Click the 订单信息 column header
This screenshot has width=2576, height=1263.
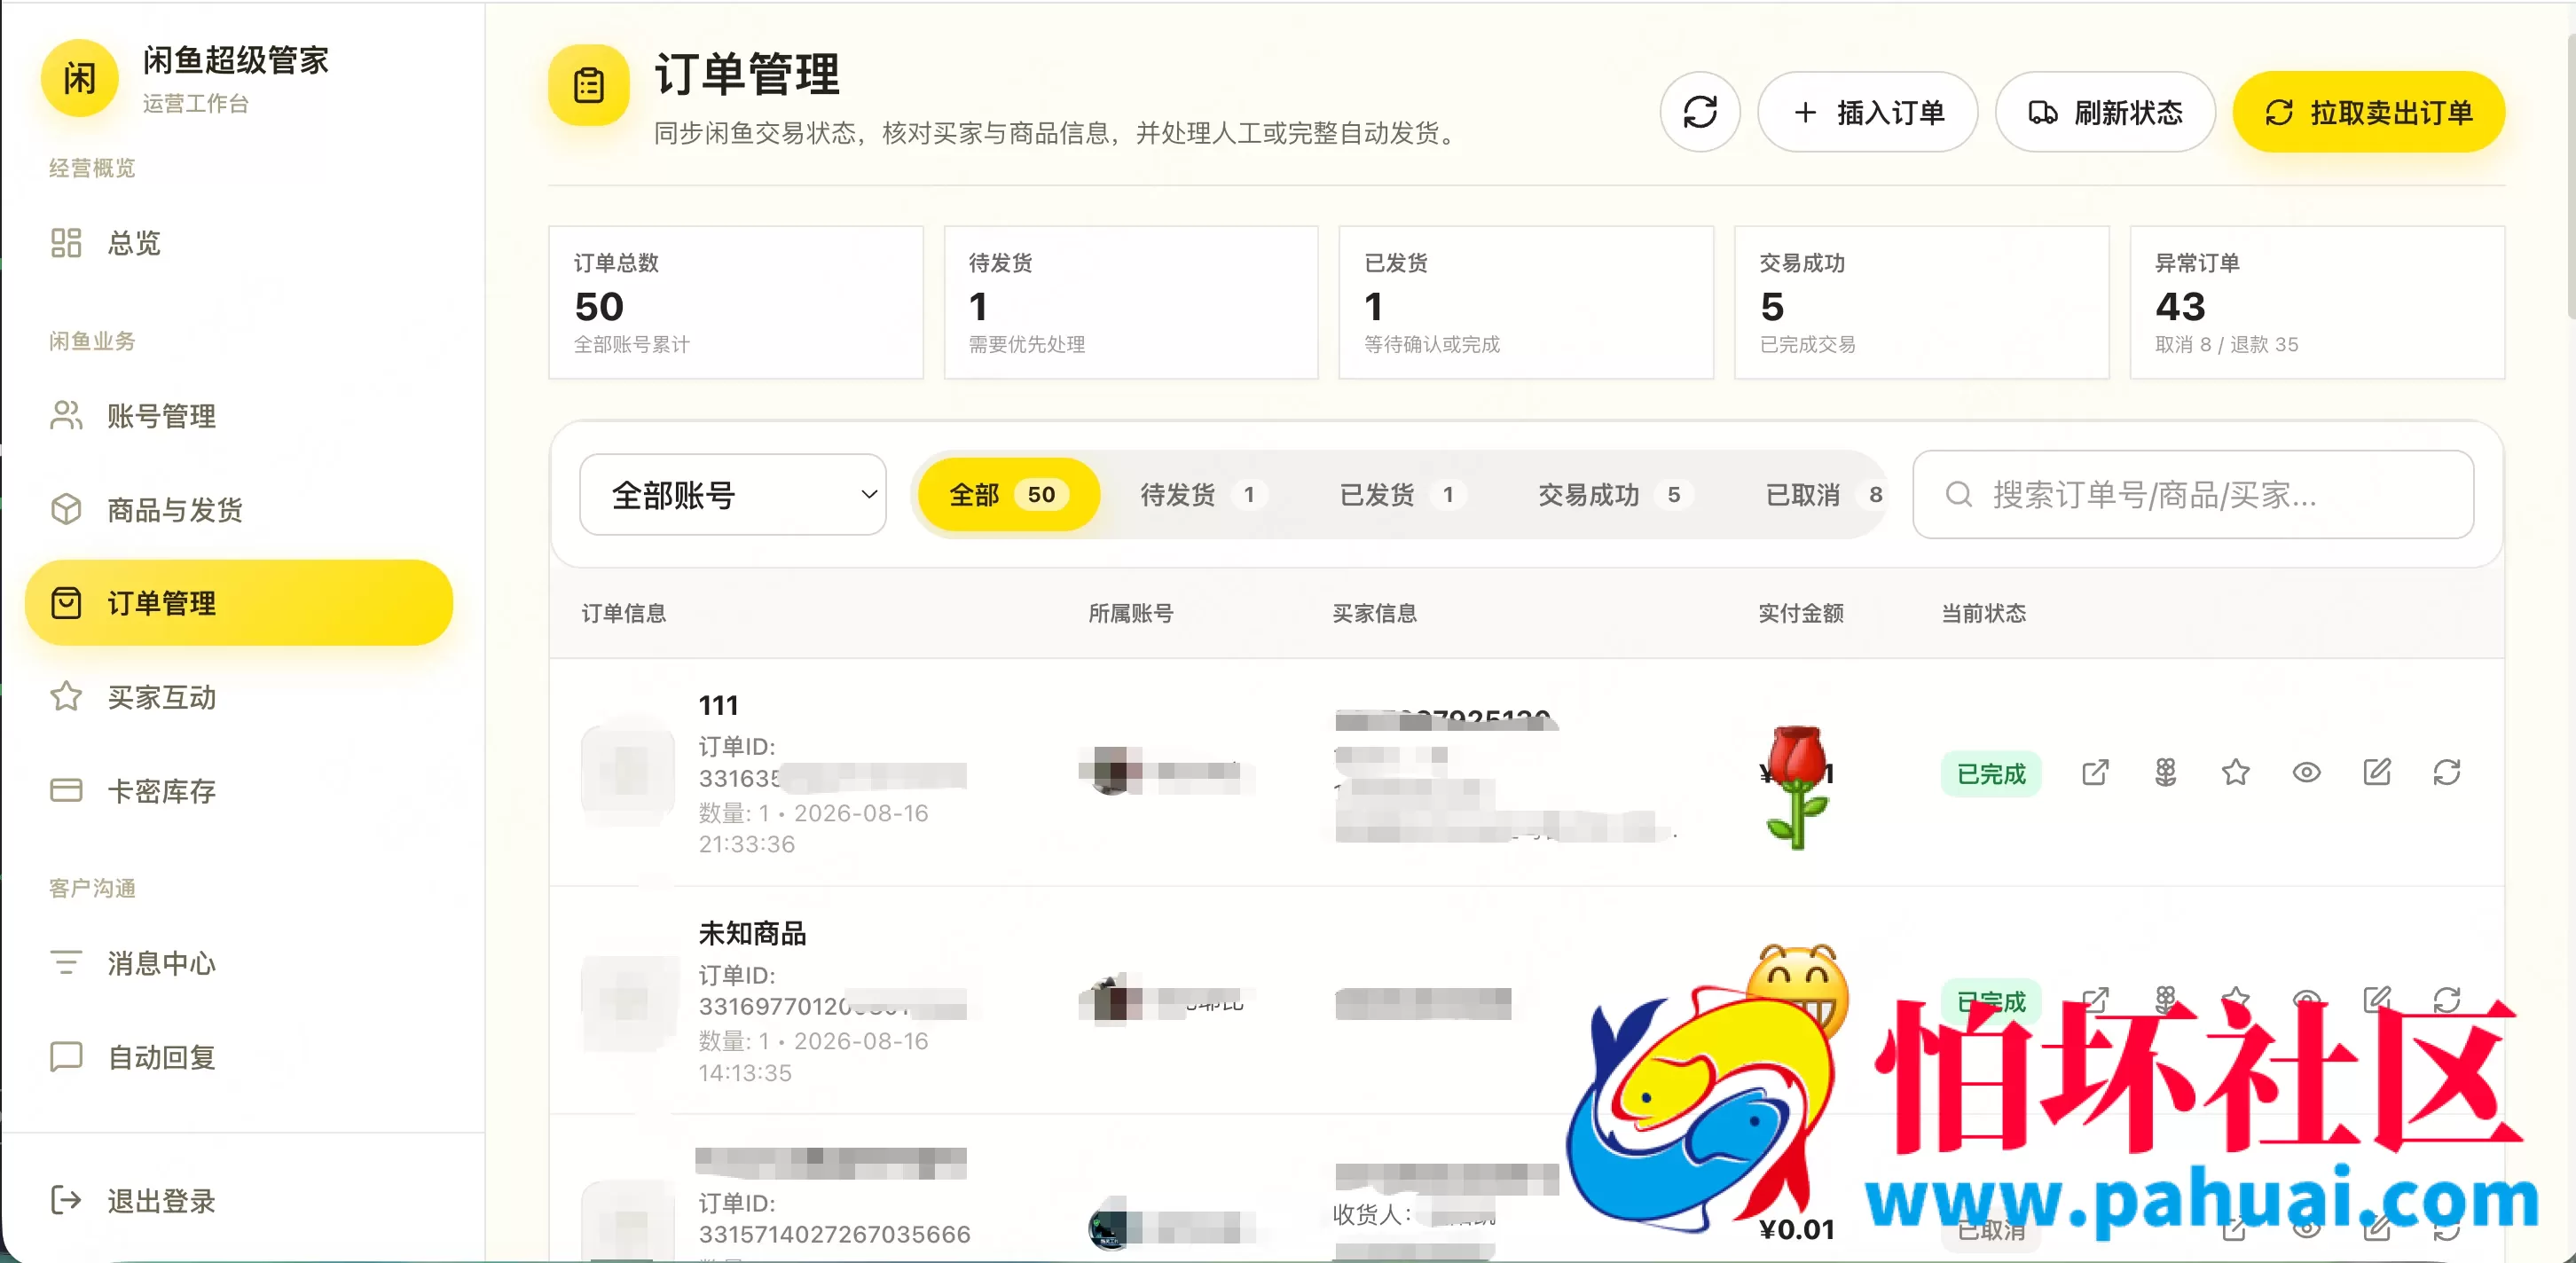[624, 613]
